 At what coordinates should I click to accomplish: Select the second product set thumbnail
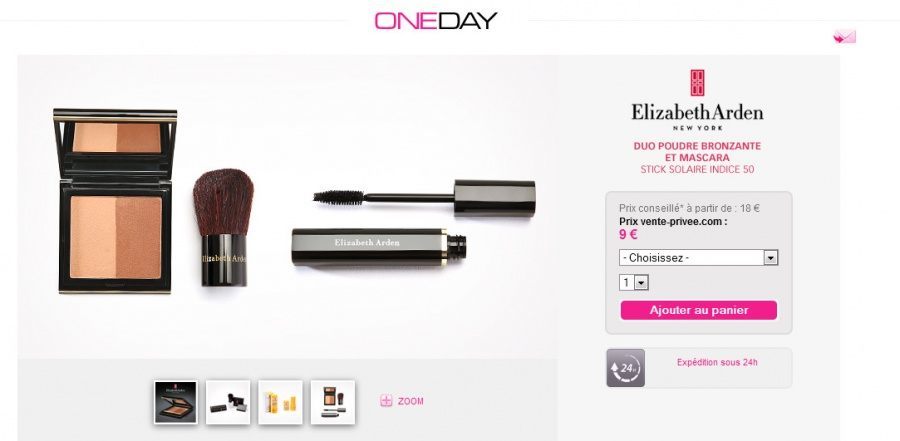click(228, 403)
